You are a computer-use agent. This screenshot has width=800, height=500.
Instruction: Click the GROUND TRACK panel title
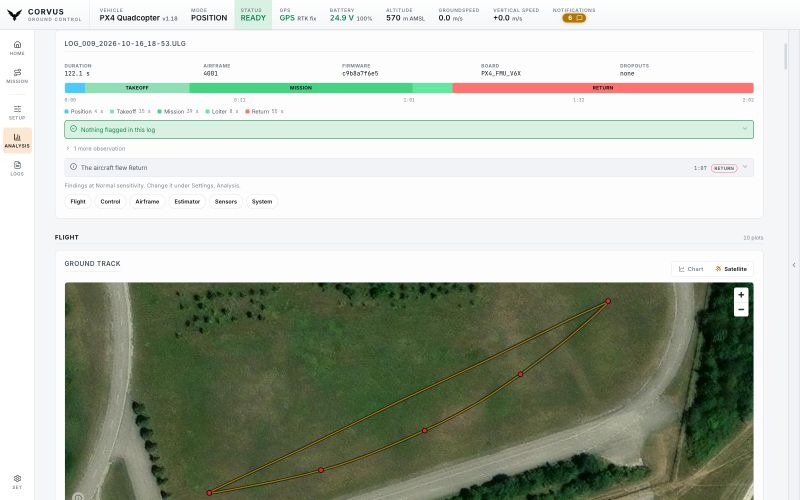click(x=92, y=263)
